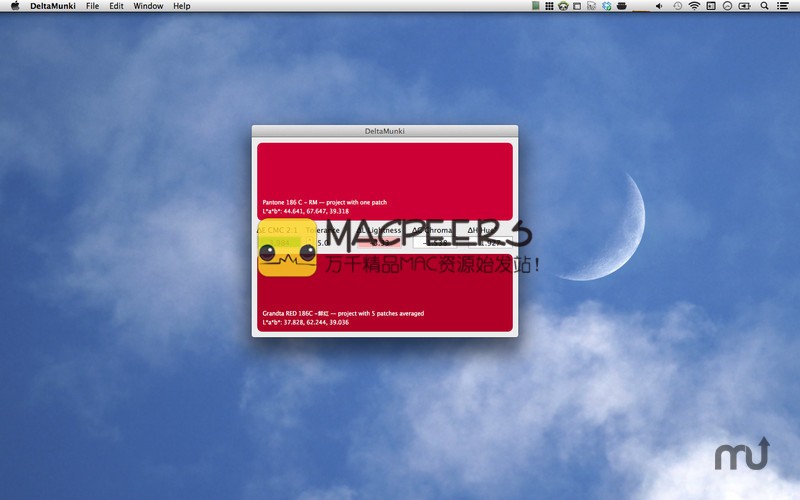The width and height of the screenshot is (800, 500).
Task: Click the Wi-Fi status icon
Action: tap(693, 6)
